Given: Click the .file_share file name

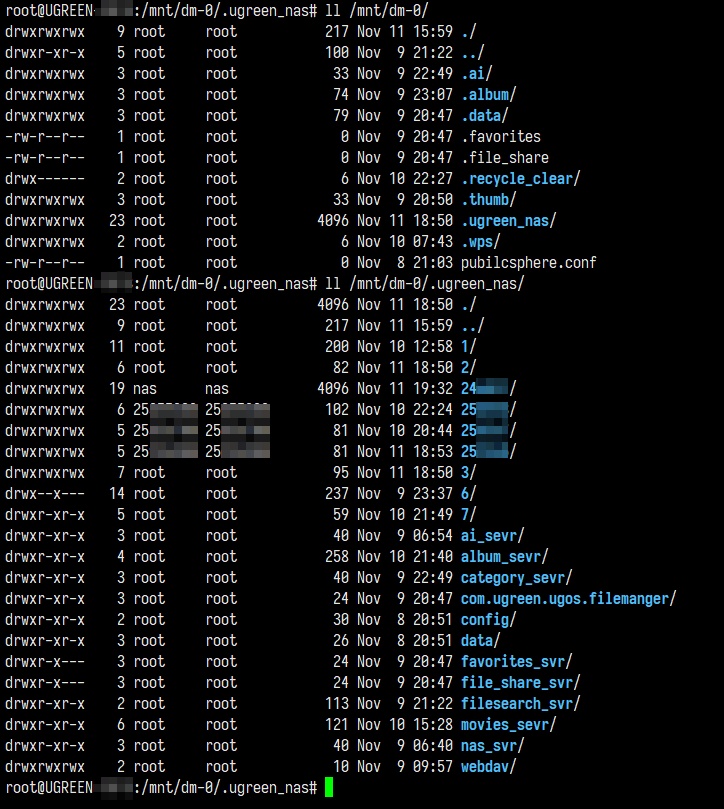Looking at the screenshot, I should pyautogui.click(x=504, y=158).
